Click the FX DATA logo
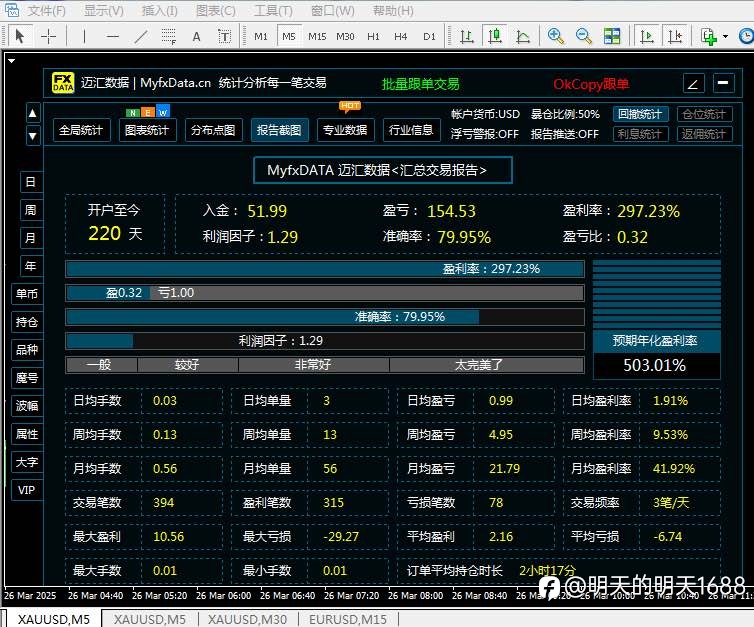Screen dimensions: 754x627 tap(63, 83)
